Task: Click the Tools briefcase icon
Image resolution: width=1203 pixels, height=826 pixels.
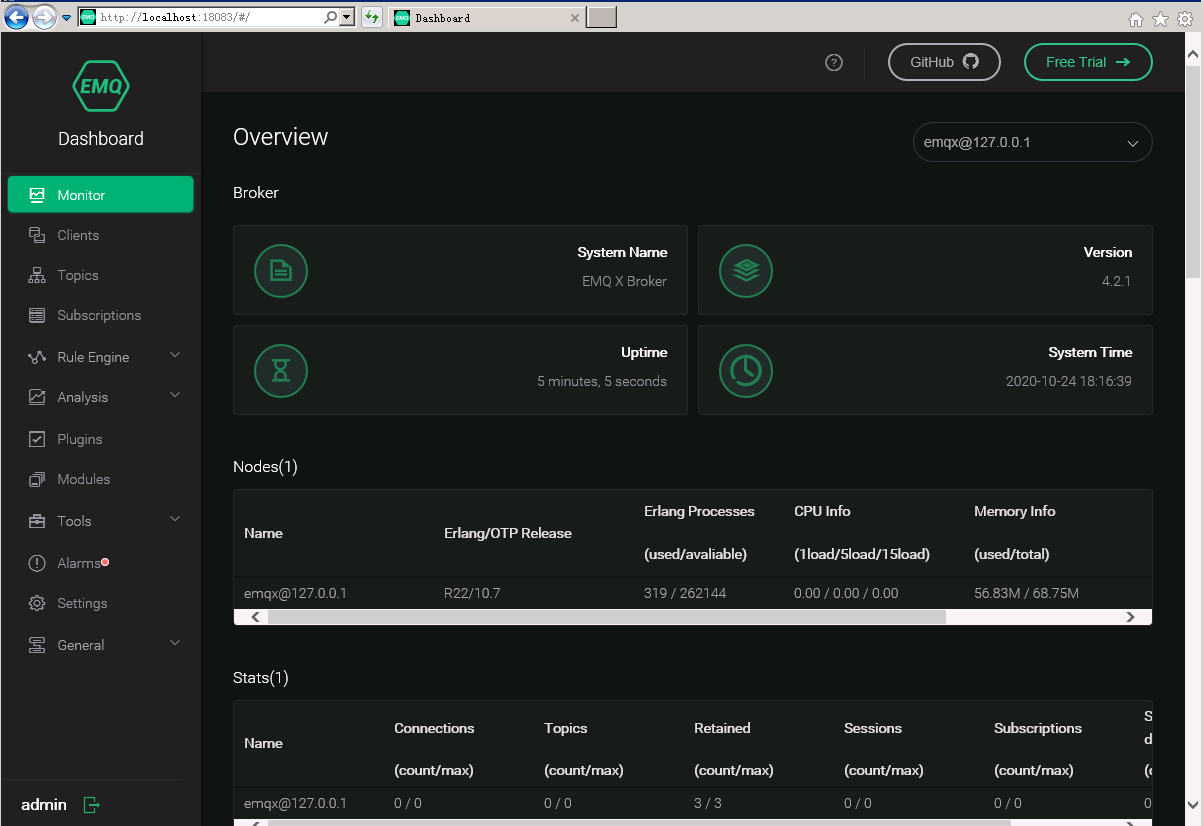Action: click(x=37, y=521)
